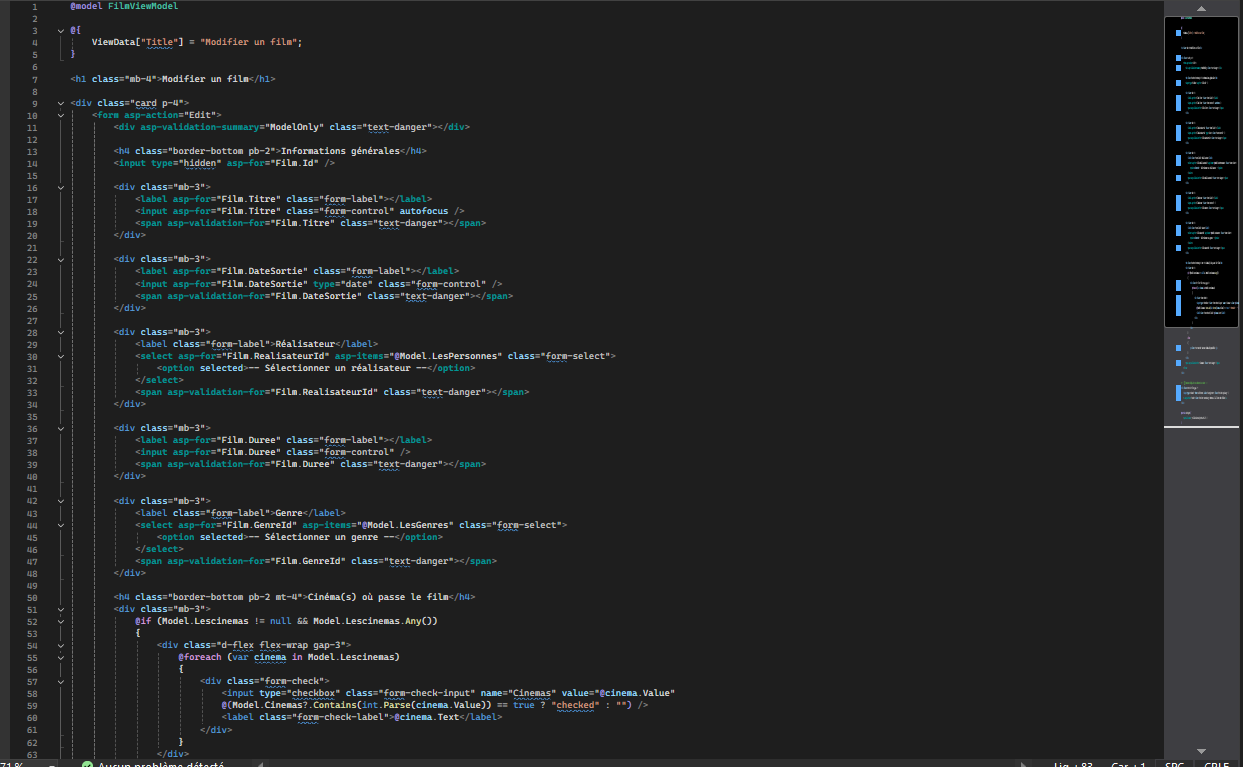
Task: Open the CRLF line-ending selector
Action: 1218,763
